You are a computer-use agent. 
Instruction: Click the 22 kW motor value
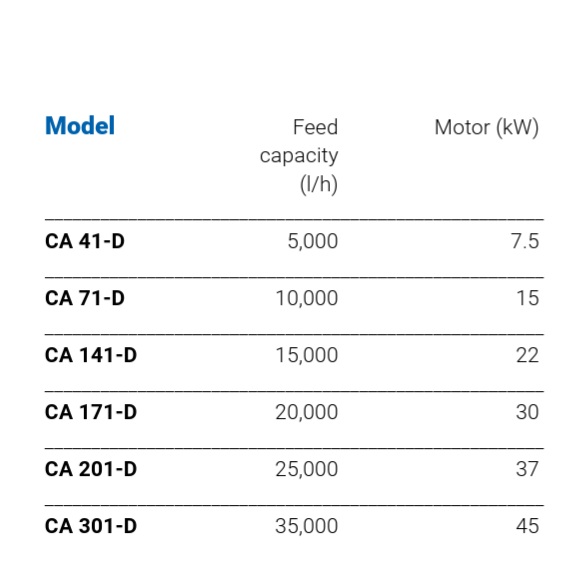(x=527, y=355)
